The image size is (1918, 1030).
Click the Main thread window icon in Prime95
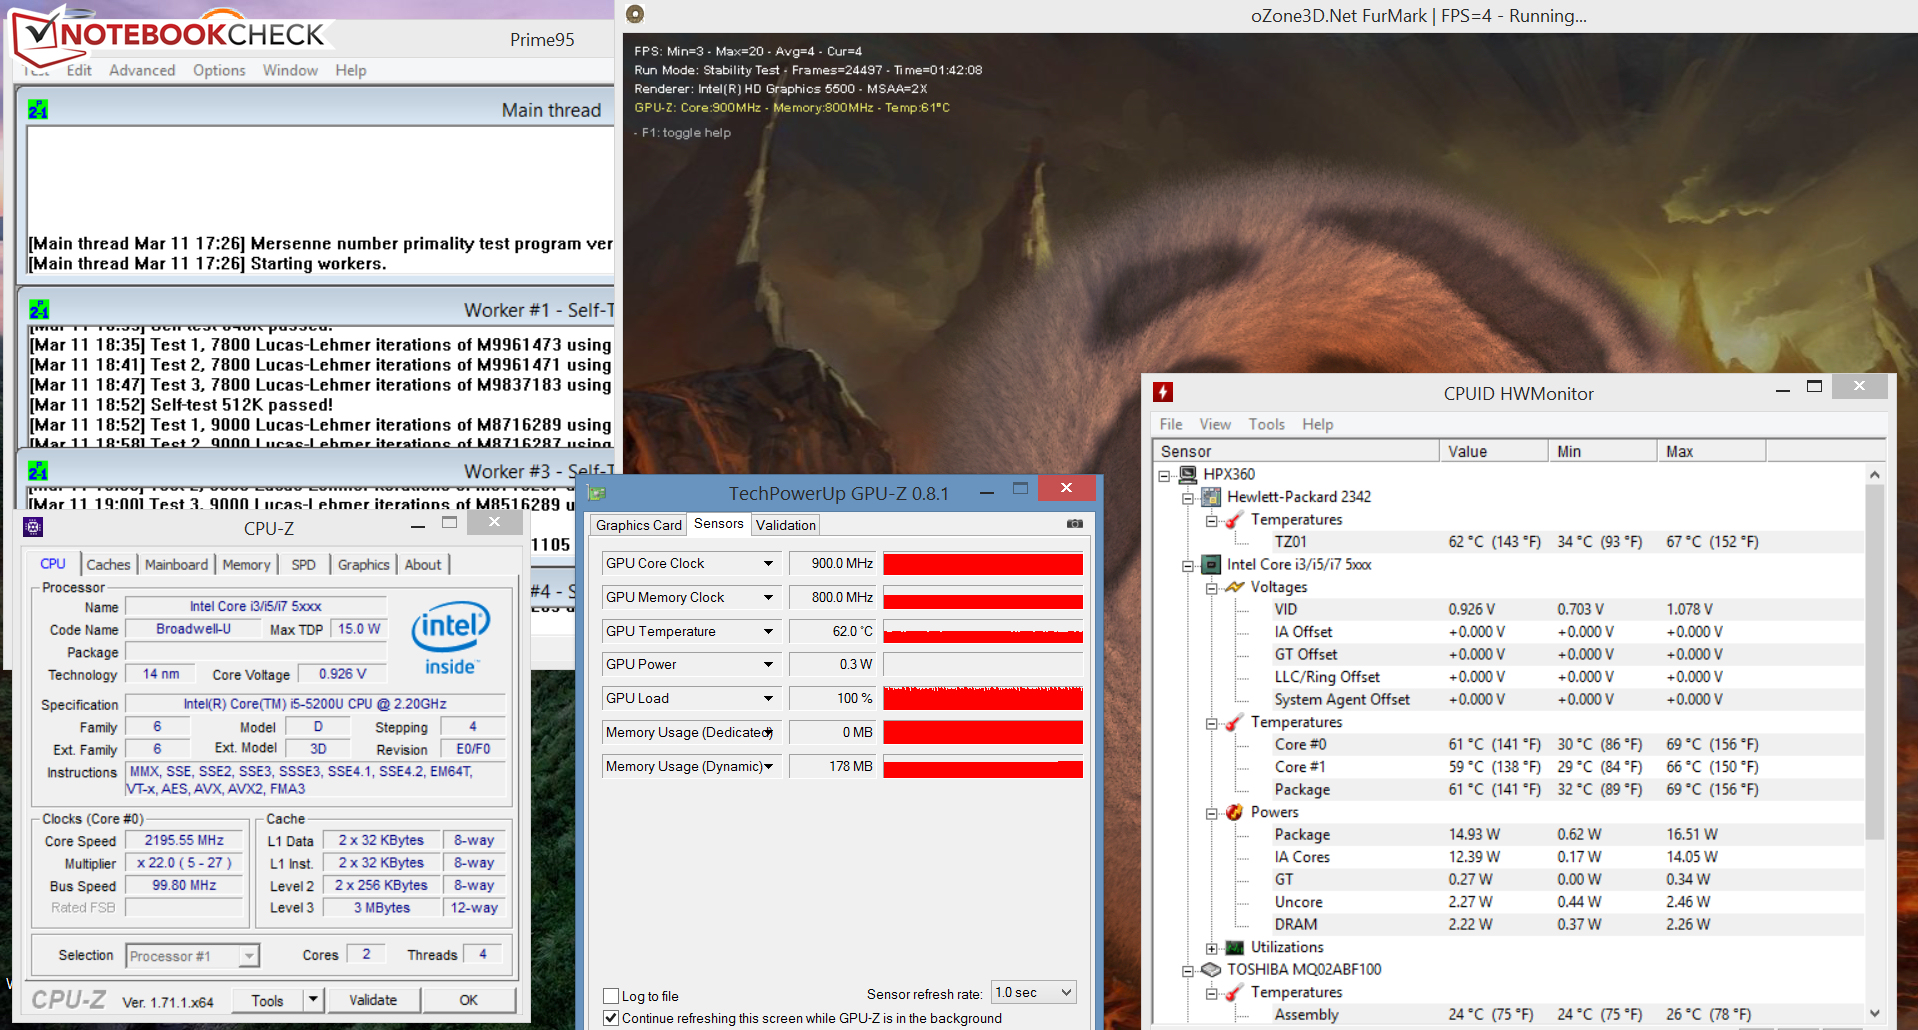(38, 110)
